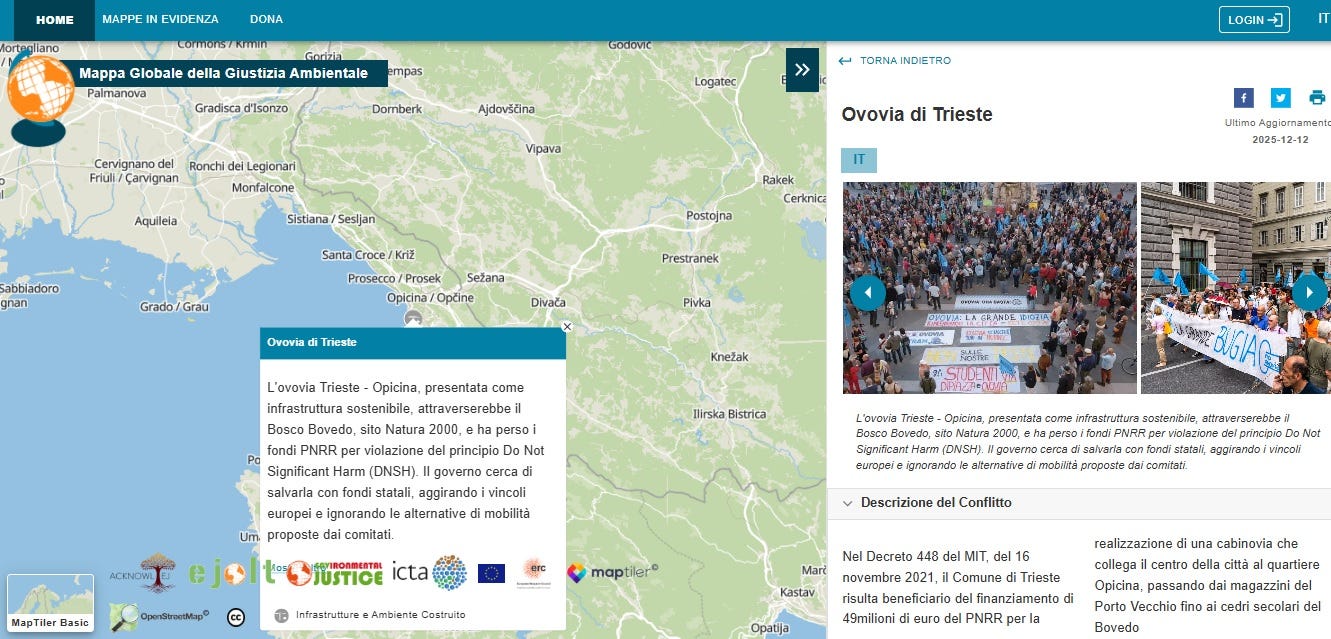Click the Ilirska Bistrica map label

(x=729, y=414)
